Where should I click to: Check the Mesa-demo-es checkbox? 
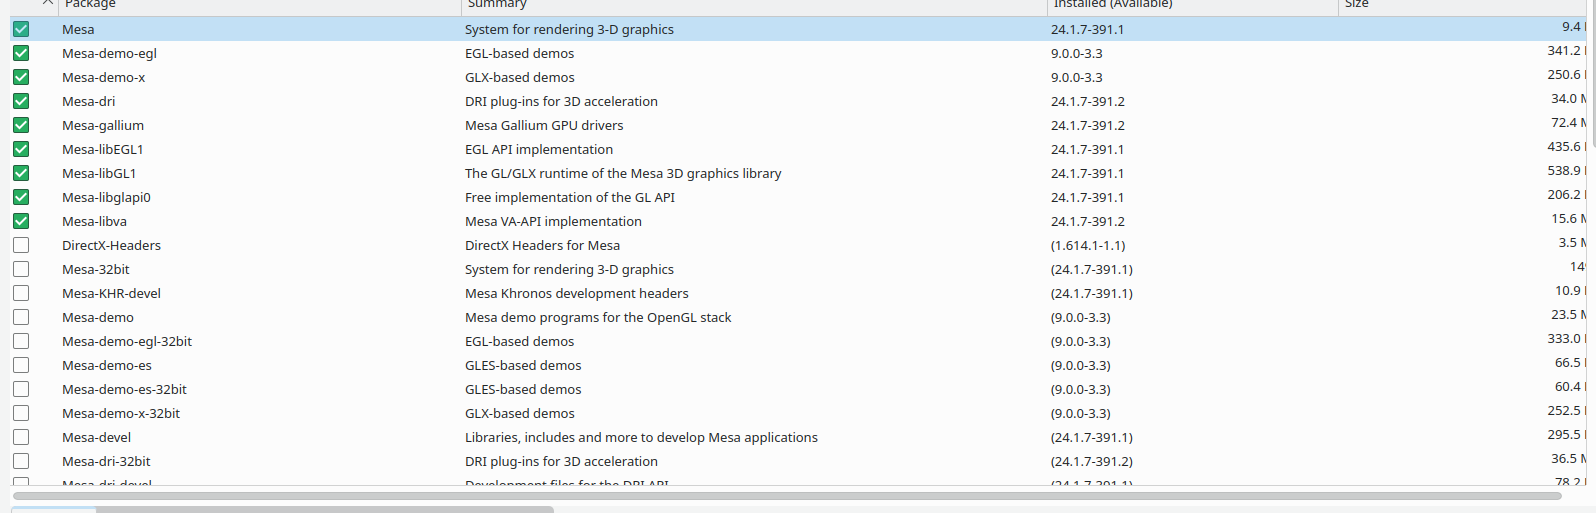(21, 365)
